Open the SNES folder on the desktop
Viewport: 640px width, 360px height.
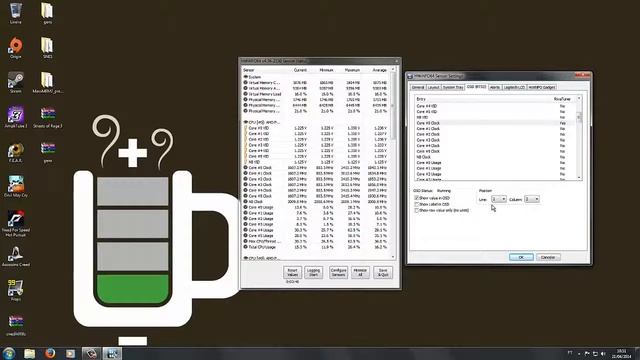(47, 47)
